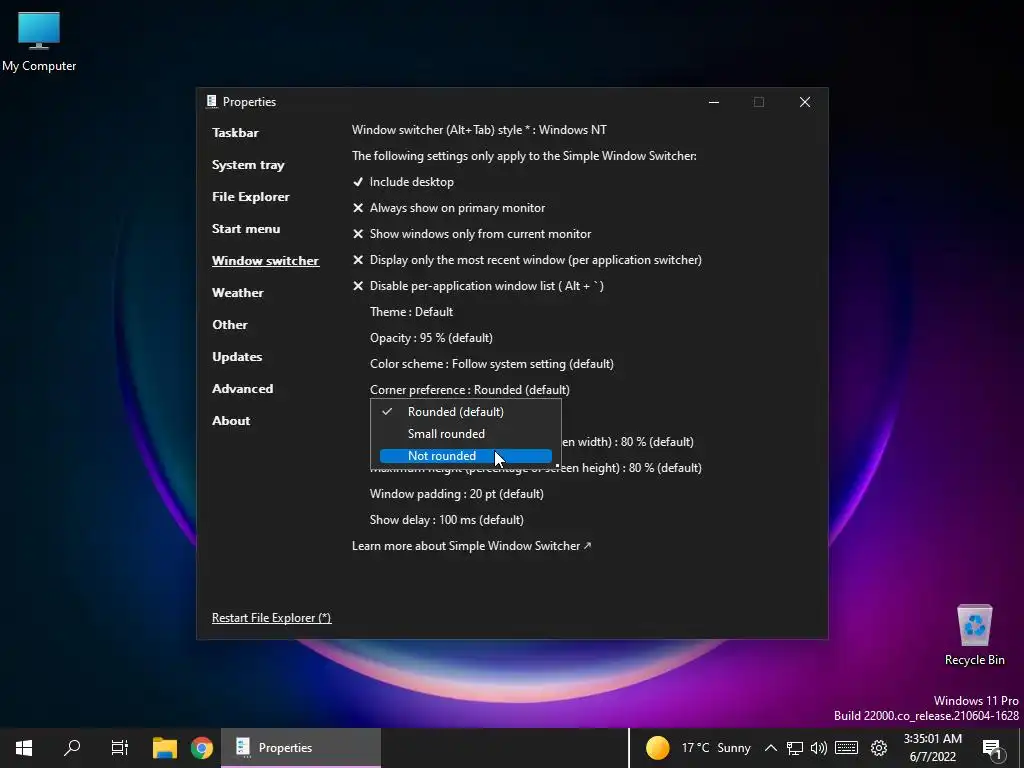Open network status tray icon

point(794,748)
